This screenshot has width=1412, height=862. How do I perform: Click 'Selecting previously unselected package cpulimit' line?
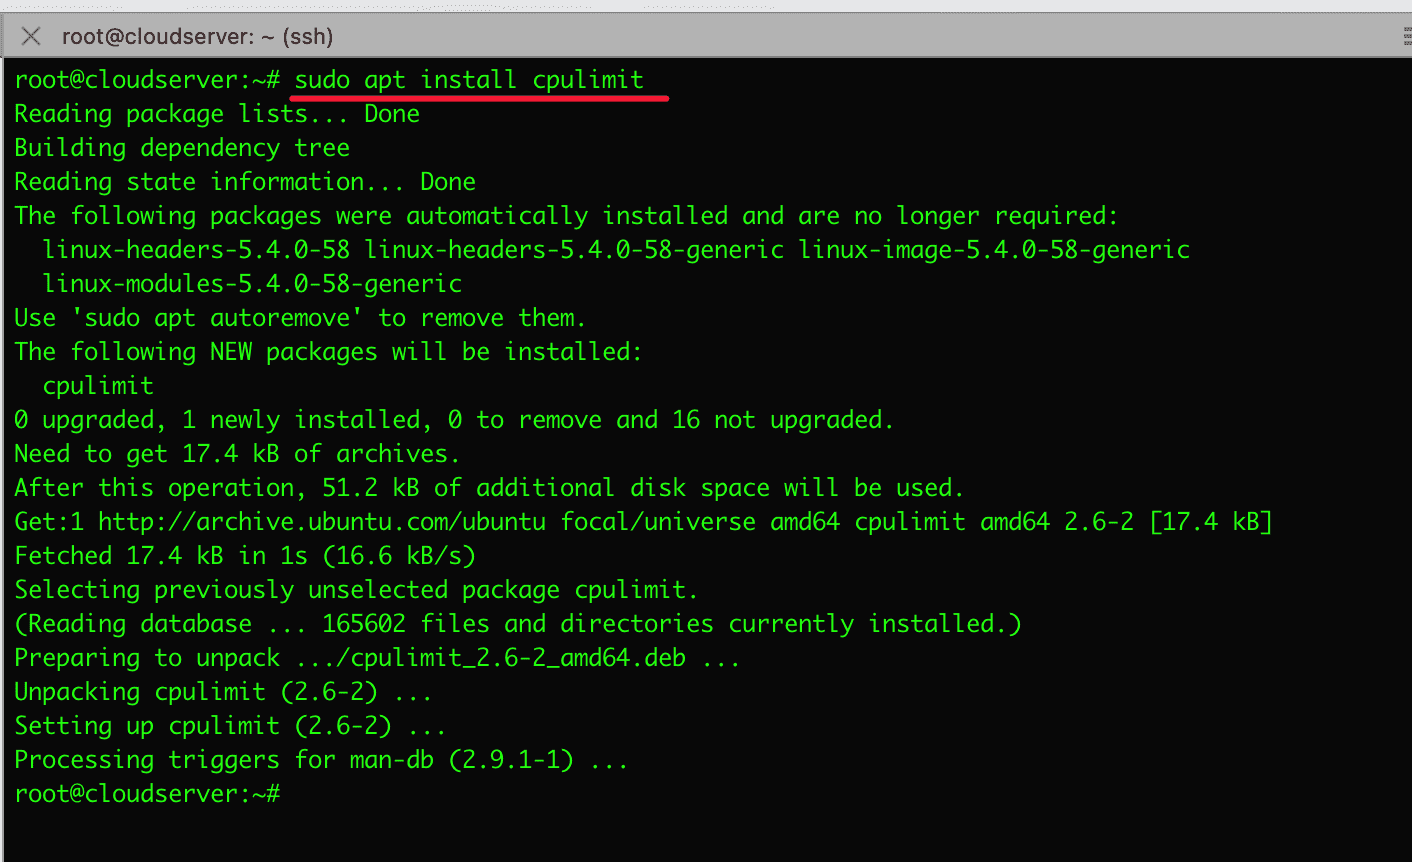pyautogui.click(x=356, y=590)
